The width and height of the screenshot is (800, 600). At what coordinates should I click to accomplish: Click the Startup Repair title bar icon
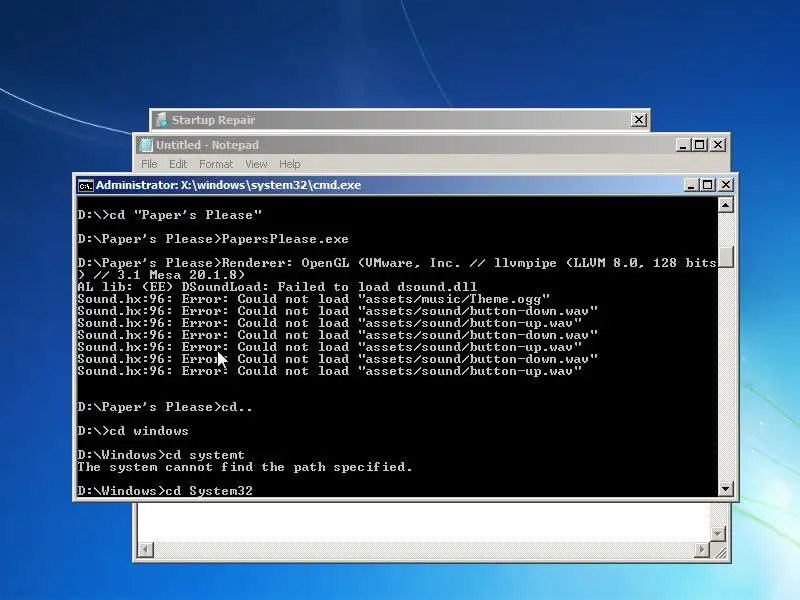pos(162,120)
